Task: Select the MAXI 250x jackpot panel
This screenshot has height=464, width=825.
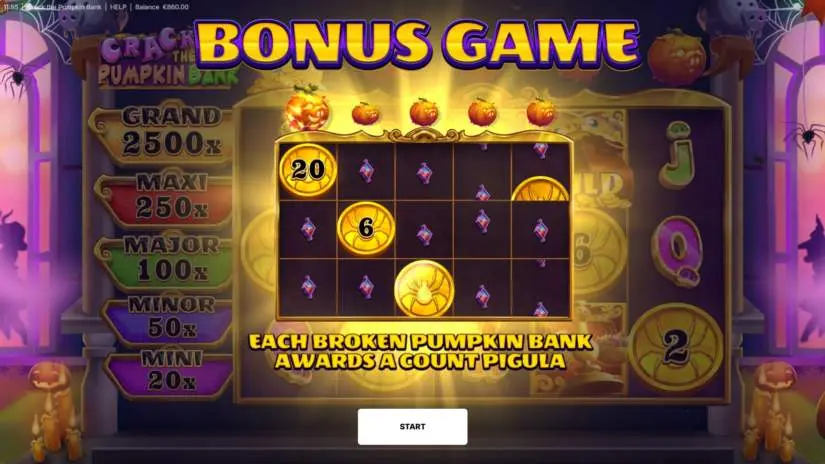Action: point(166,198)
